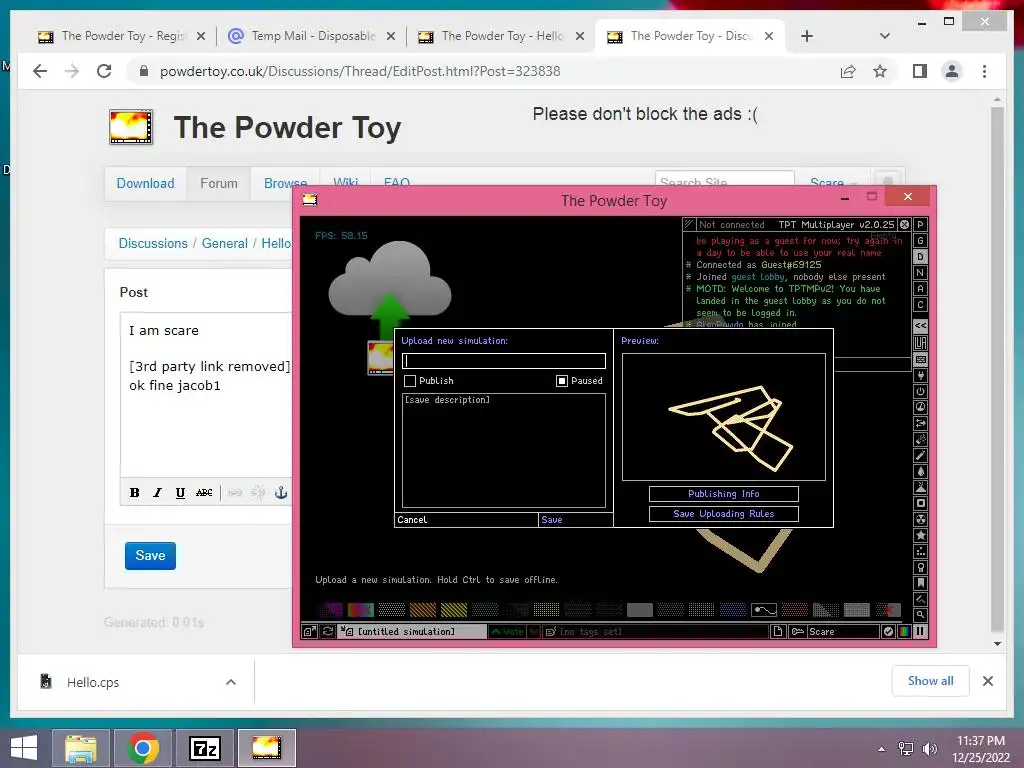Bookmark this page with the star icon
Image resolution: width=1024 pixels, height=768 pixels.
pyautogui.click(x=880, y=71)
